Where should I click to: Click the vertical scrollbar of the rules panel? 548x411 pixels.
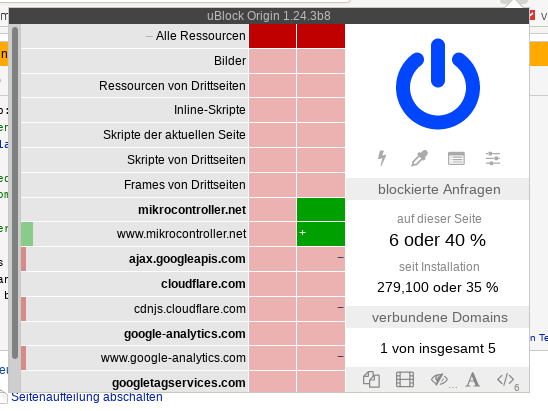click(15, 193)
